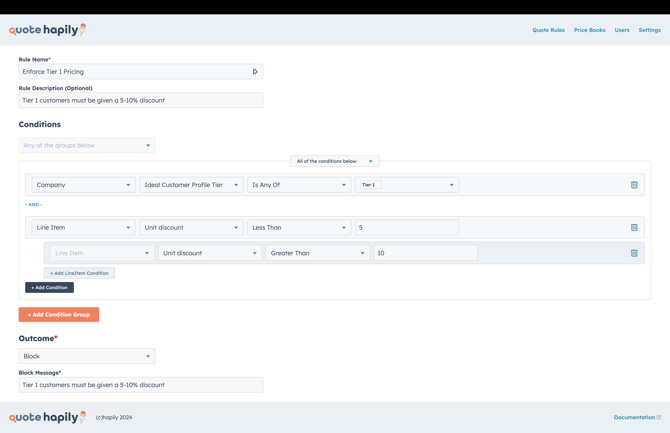Open the Greater Than operator dropdown
This screenshot has height=433, width=670.
click(317, 253)
